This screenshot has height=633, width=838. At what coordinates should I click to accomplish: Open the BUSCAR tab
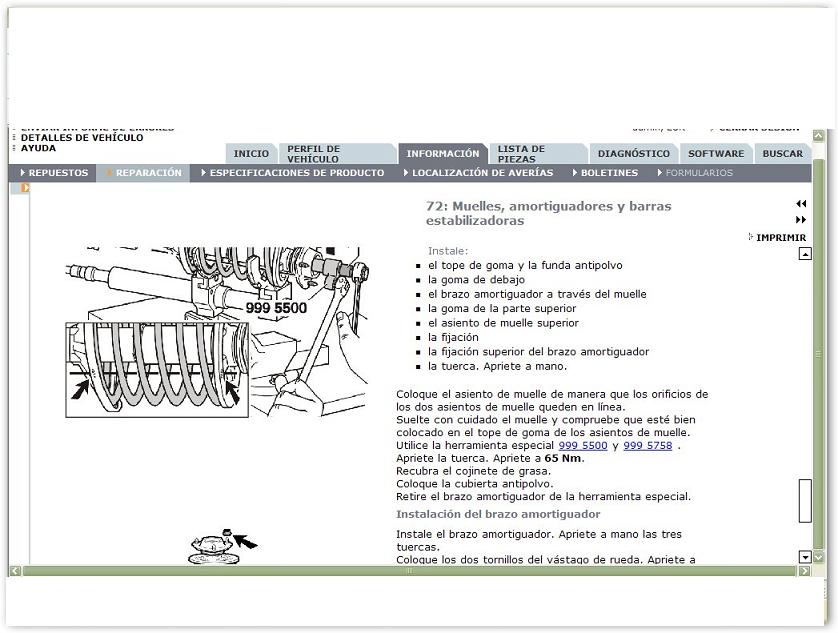click(782, 153)
